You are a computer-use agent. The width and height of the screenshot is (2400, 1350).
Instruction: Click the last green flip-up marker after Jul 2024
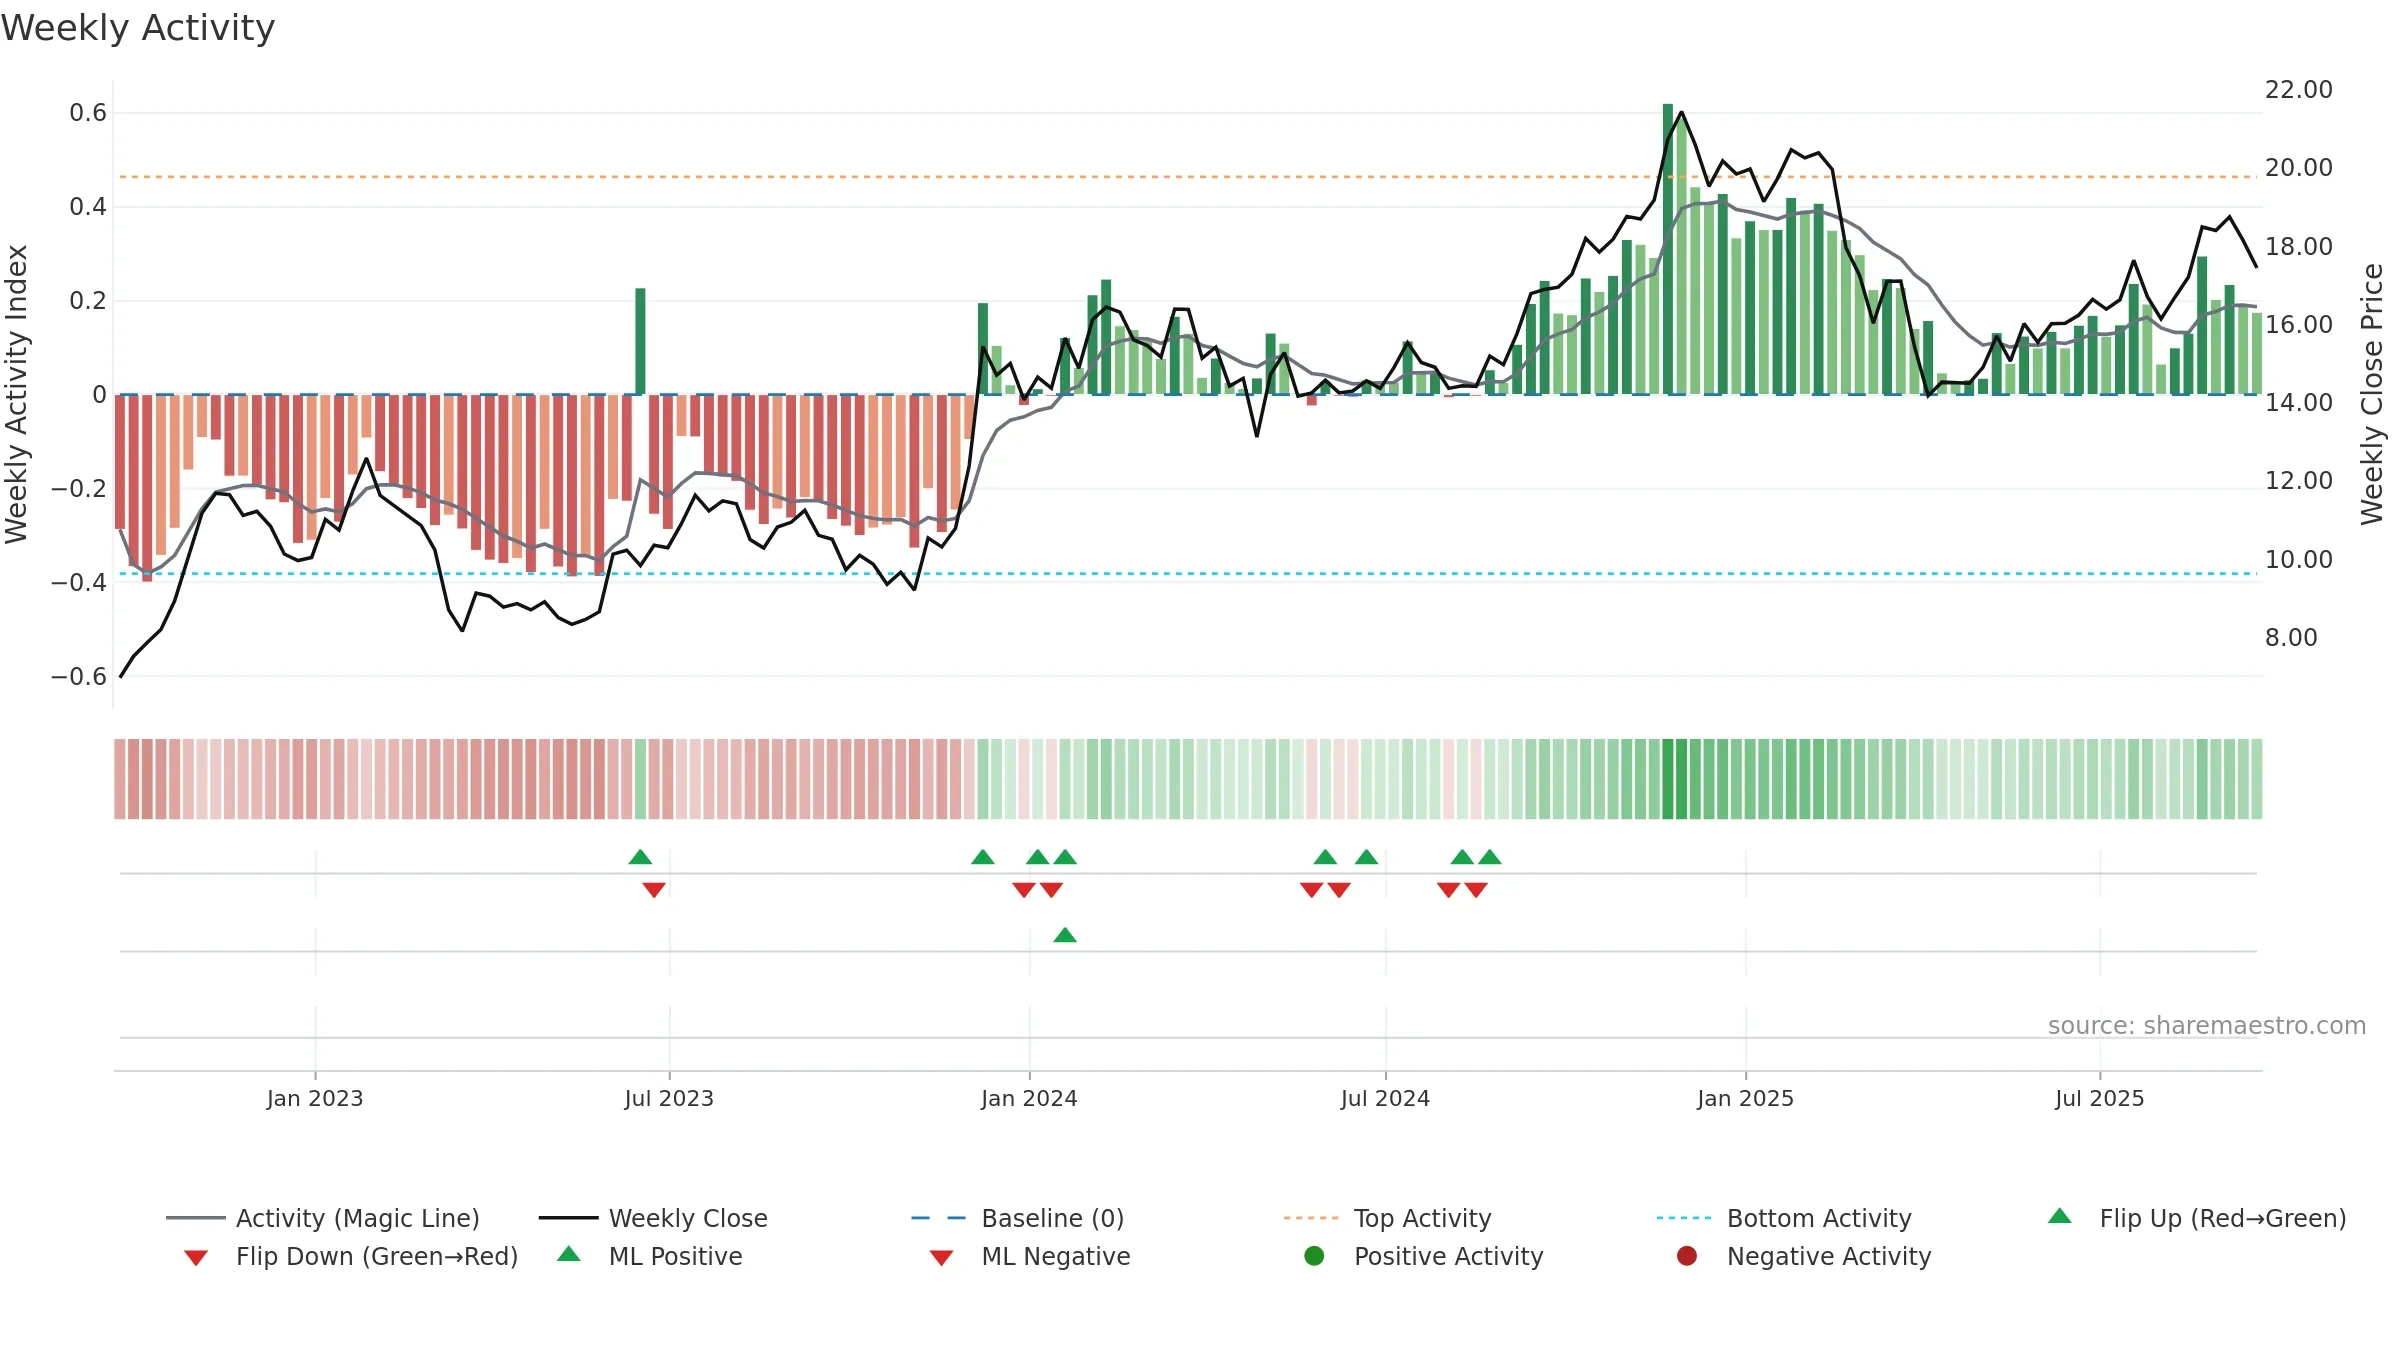click(1490, 857)
